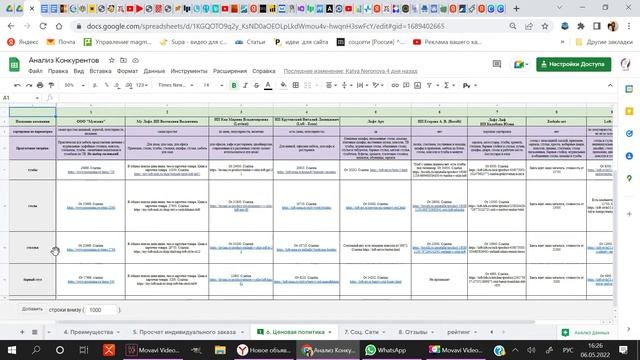Open the Вид menu
The image size is (640, 360).
(78, 71)
